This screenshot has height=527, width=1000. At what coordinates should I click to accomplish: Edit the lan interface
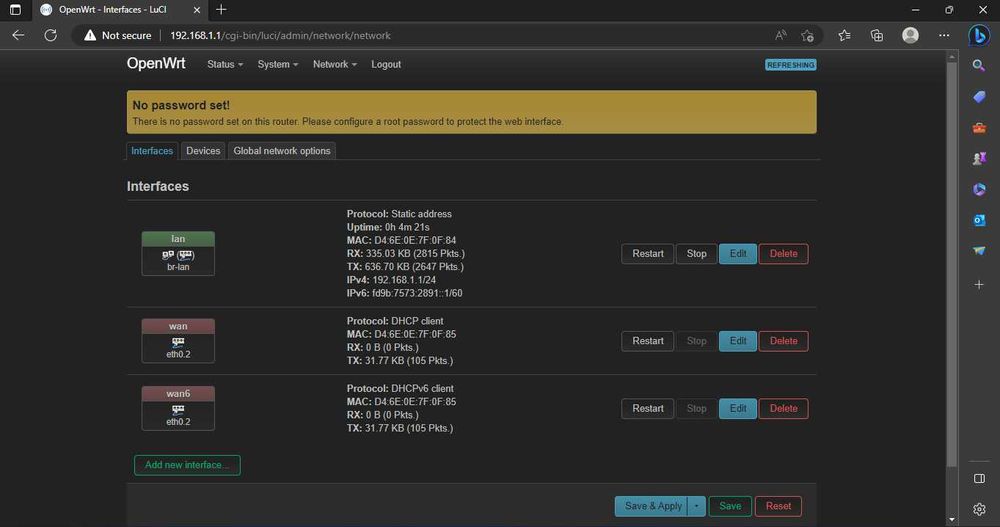tap(738, 253)
